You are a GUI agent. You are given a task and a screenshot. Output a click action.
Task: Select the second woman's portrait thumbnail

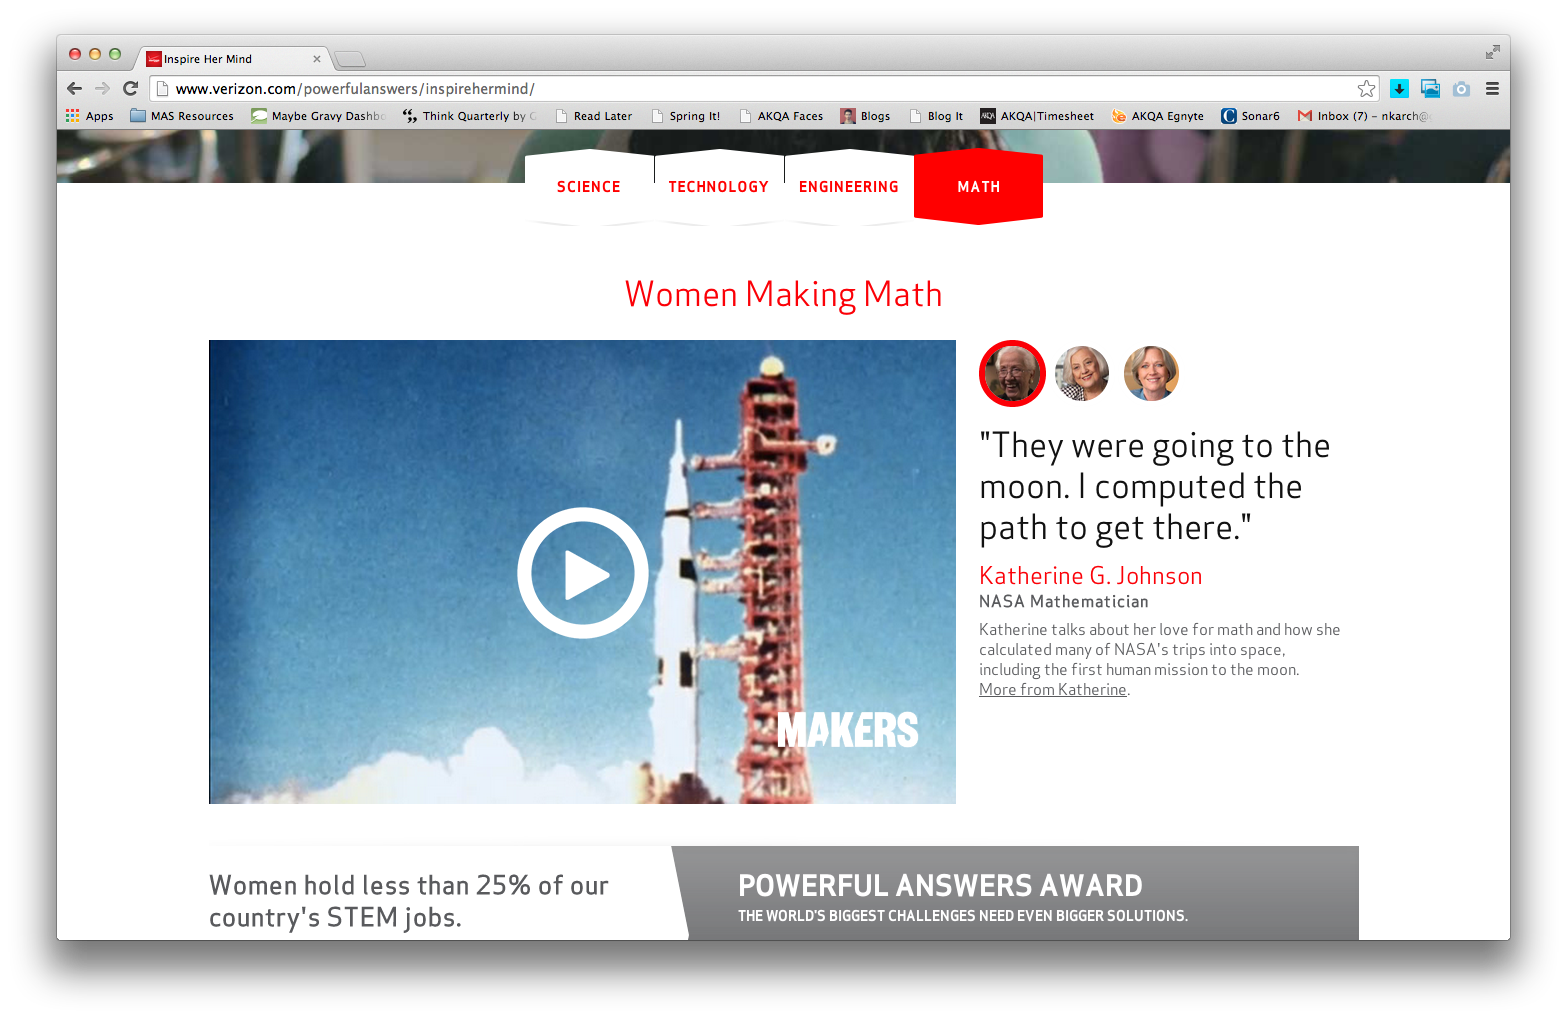[1082, 373]
